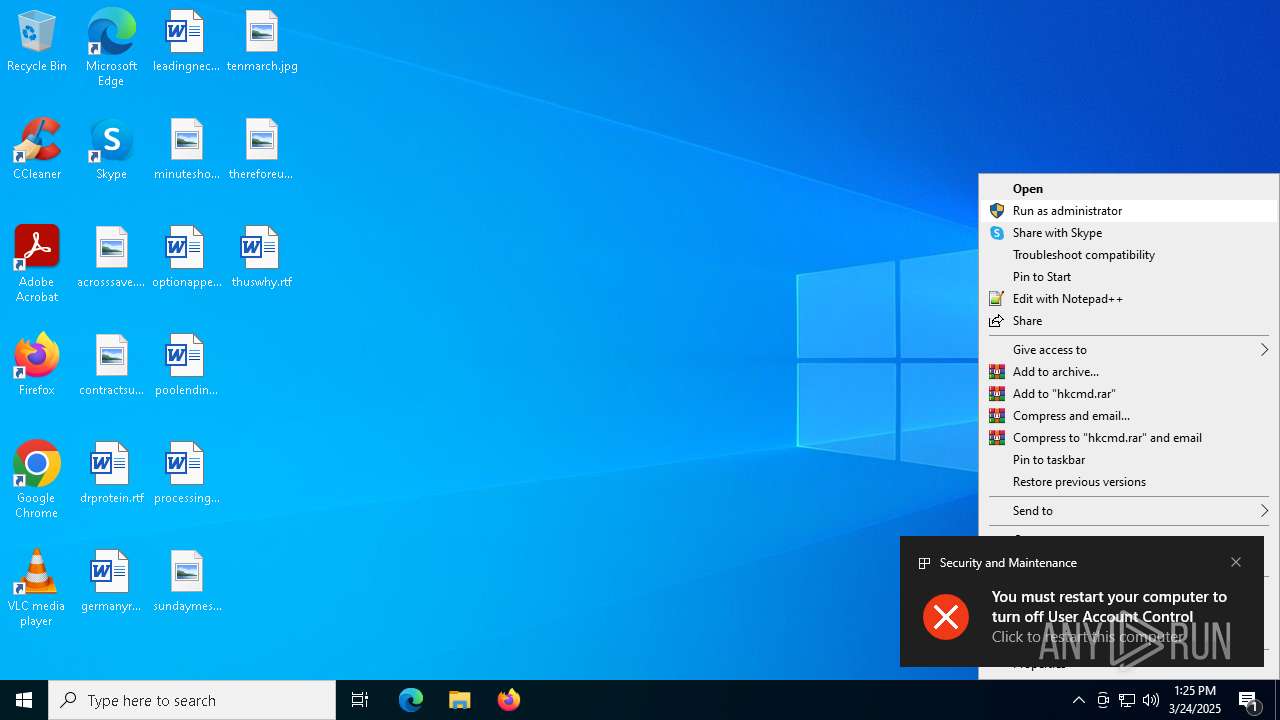Select the VLC media player shortcut
The width and height of the screenshot is (1280, 720).
pos(37,589)
